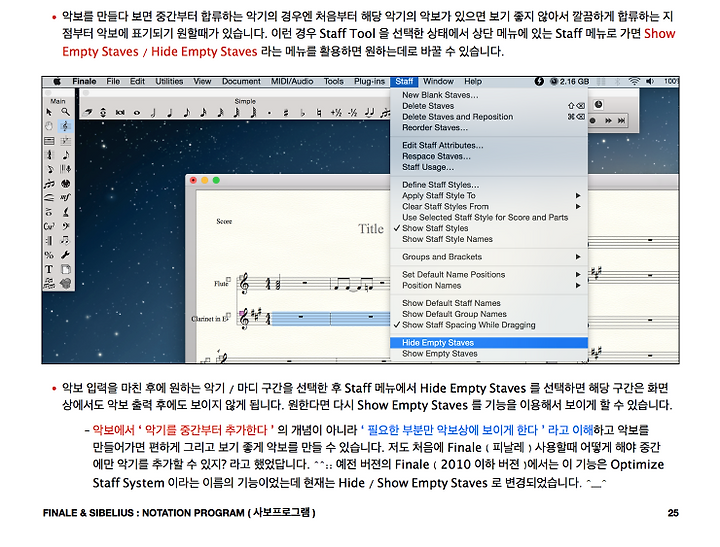Choose the eighth note duration
720x547 pixels.
click(x=187, y=113)
